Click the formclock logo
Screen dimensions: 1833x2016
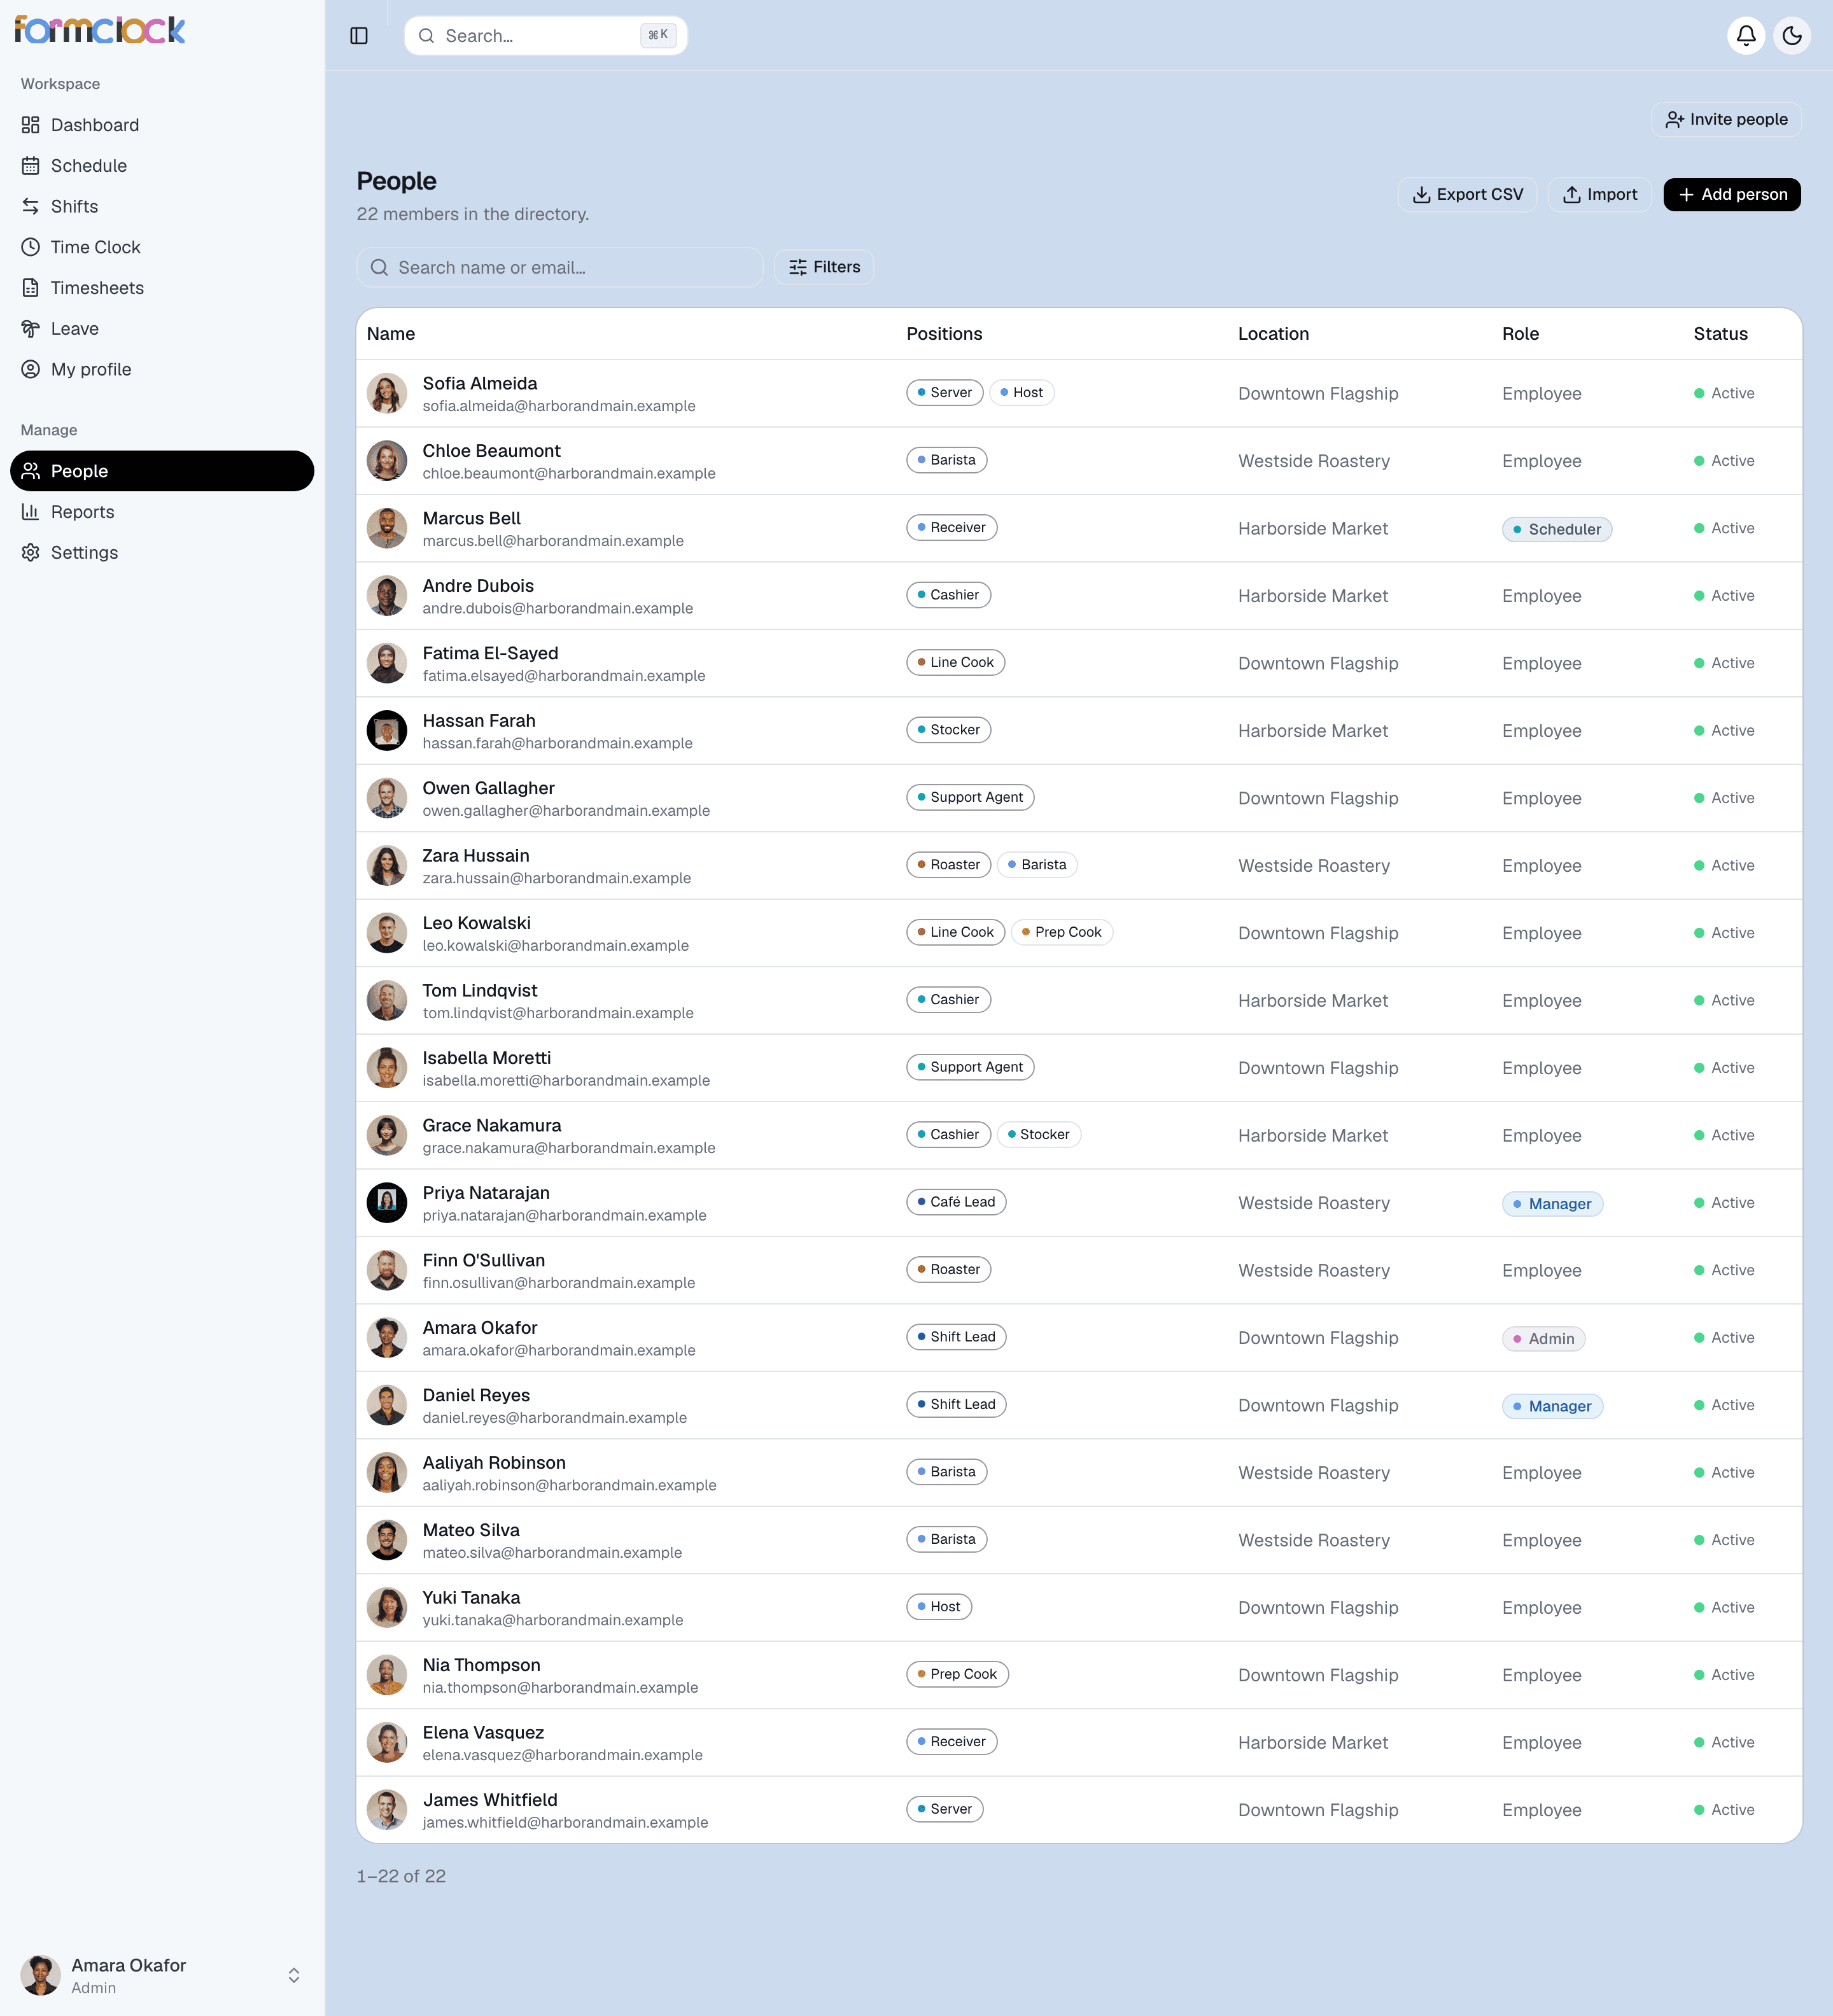tap(100, 31)
